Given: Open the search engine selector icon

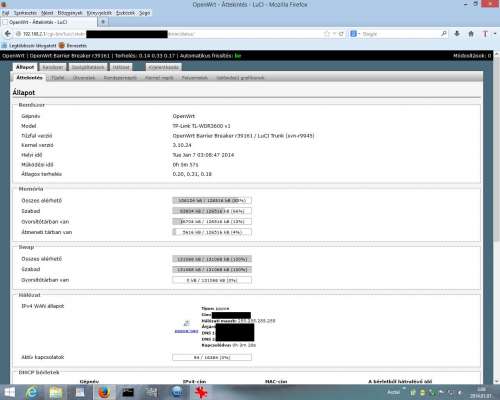Looking at the screenshot, I should pyautogui.click(x=354, y=34).
